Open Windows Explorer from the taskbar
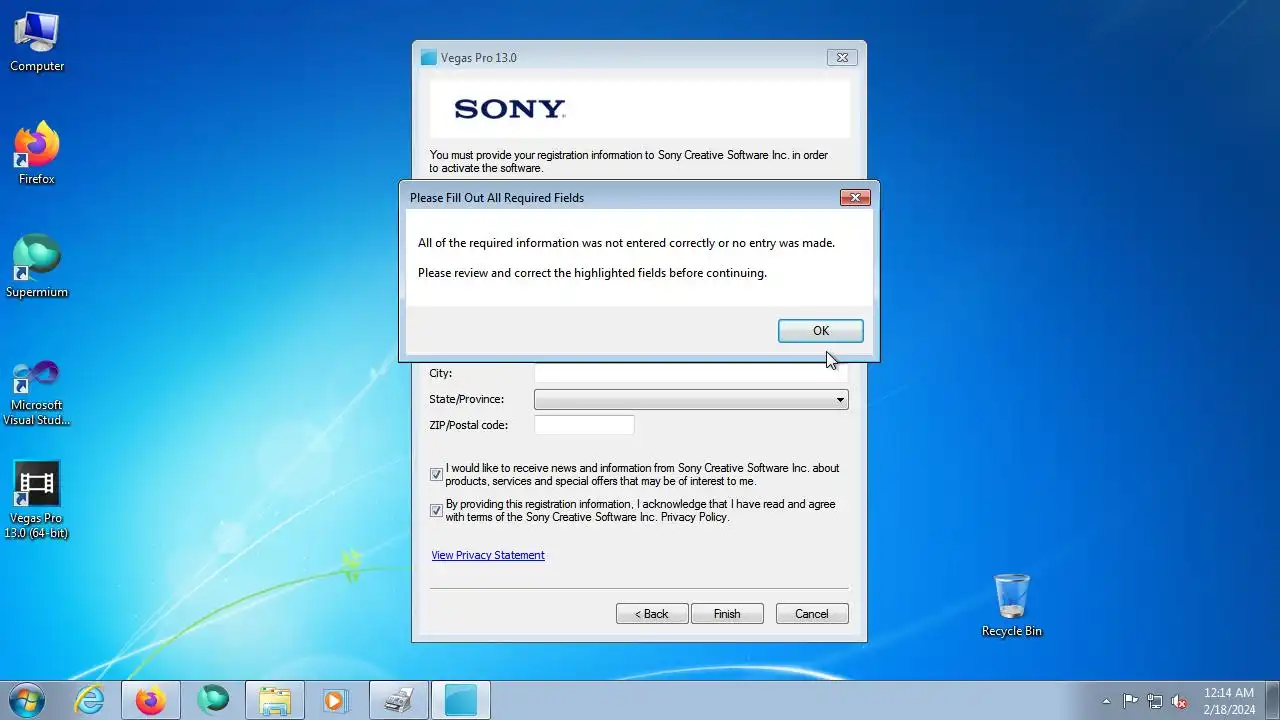The height and width of the screenshot is (720, 1280). pyautogui.click(x=274, y=700)
